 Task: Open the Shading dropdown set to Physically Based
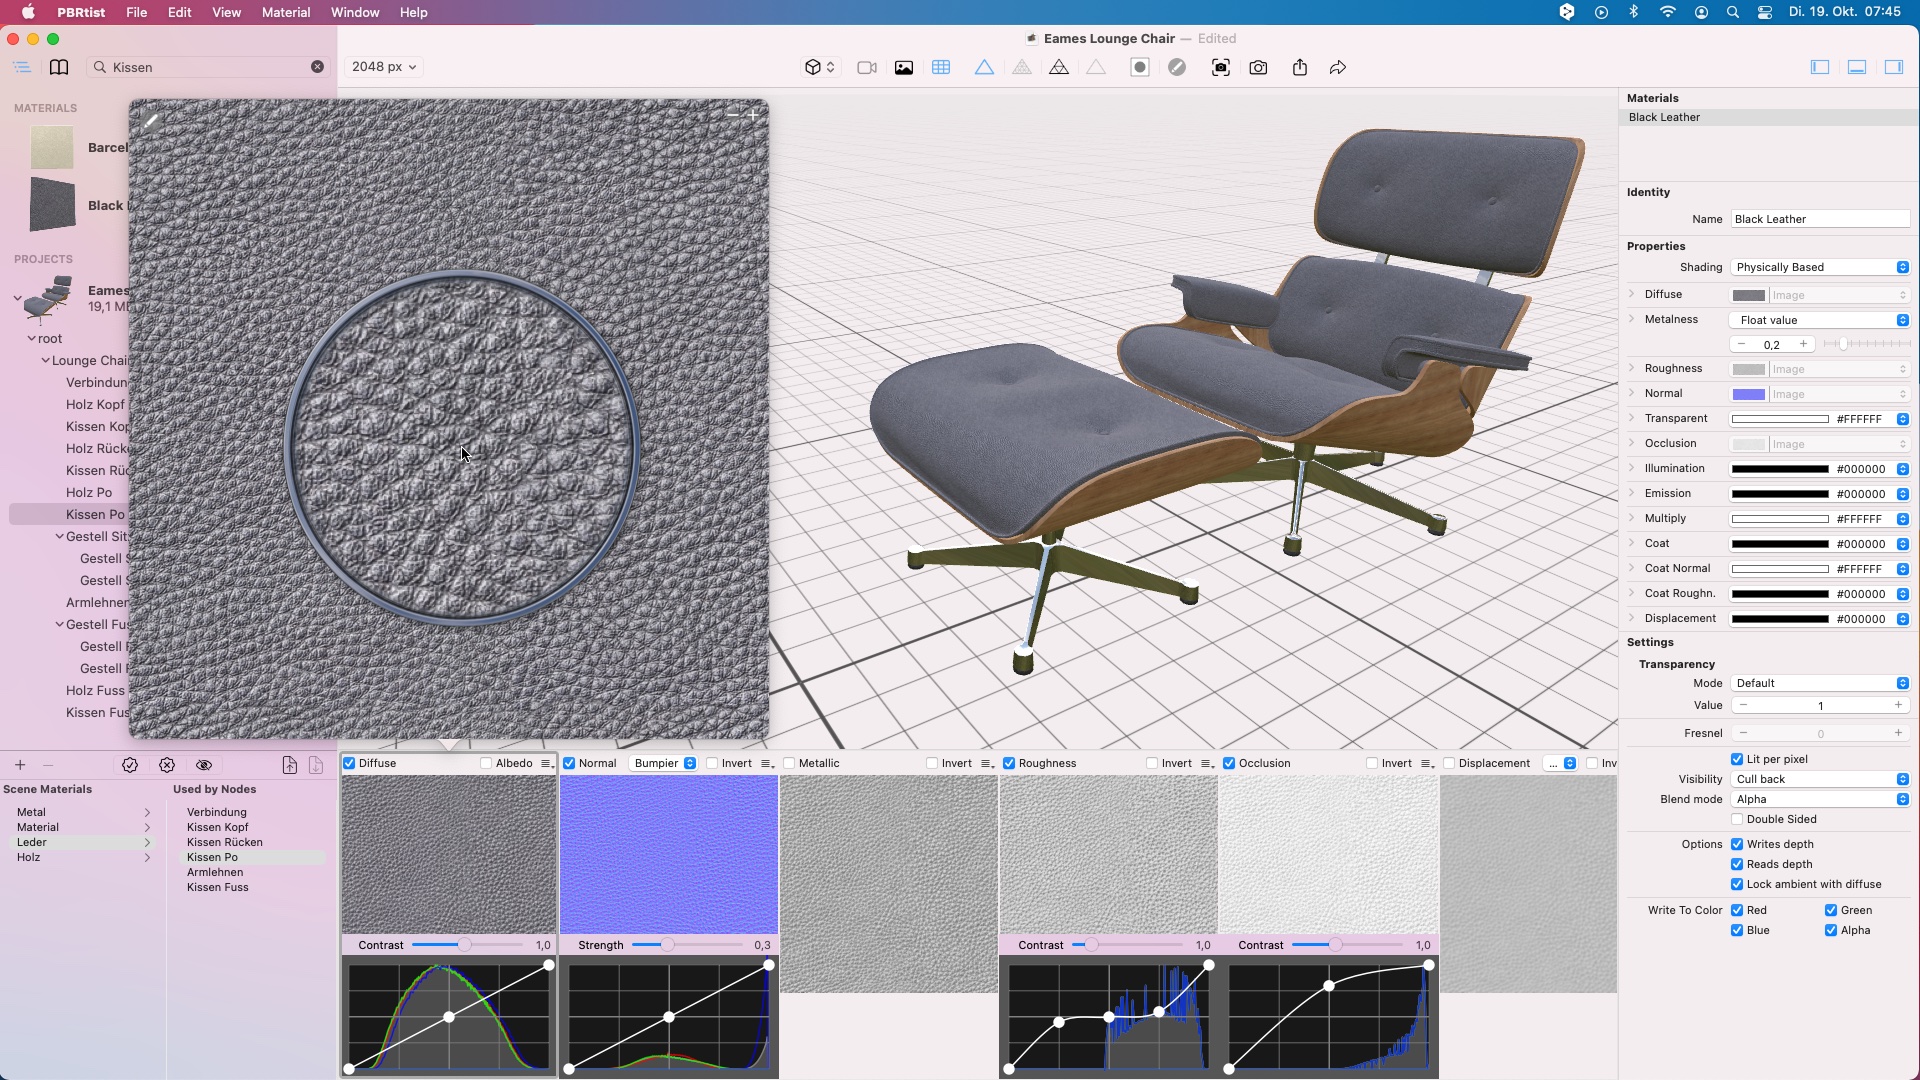coord(1820,267)
